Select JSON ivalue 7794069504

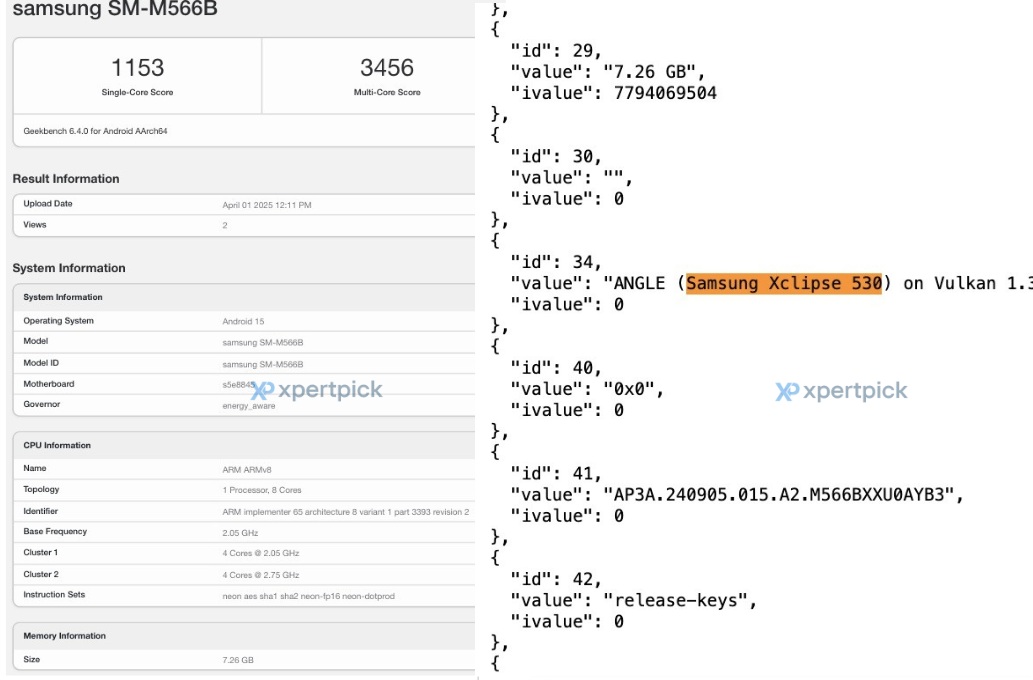point(665,93)
